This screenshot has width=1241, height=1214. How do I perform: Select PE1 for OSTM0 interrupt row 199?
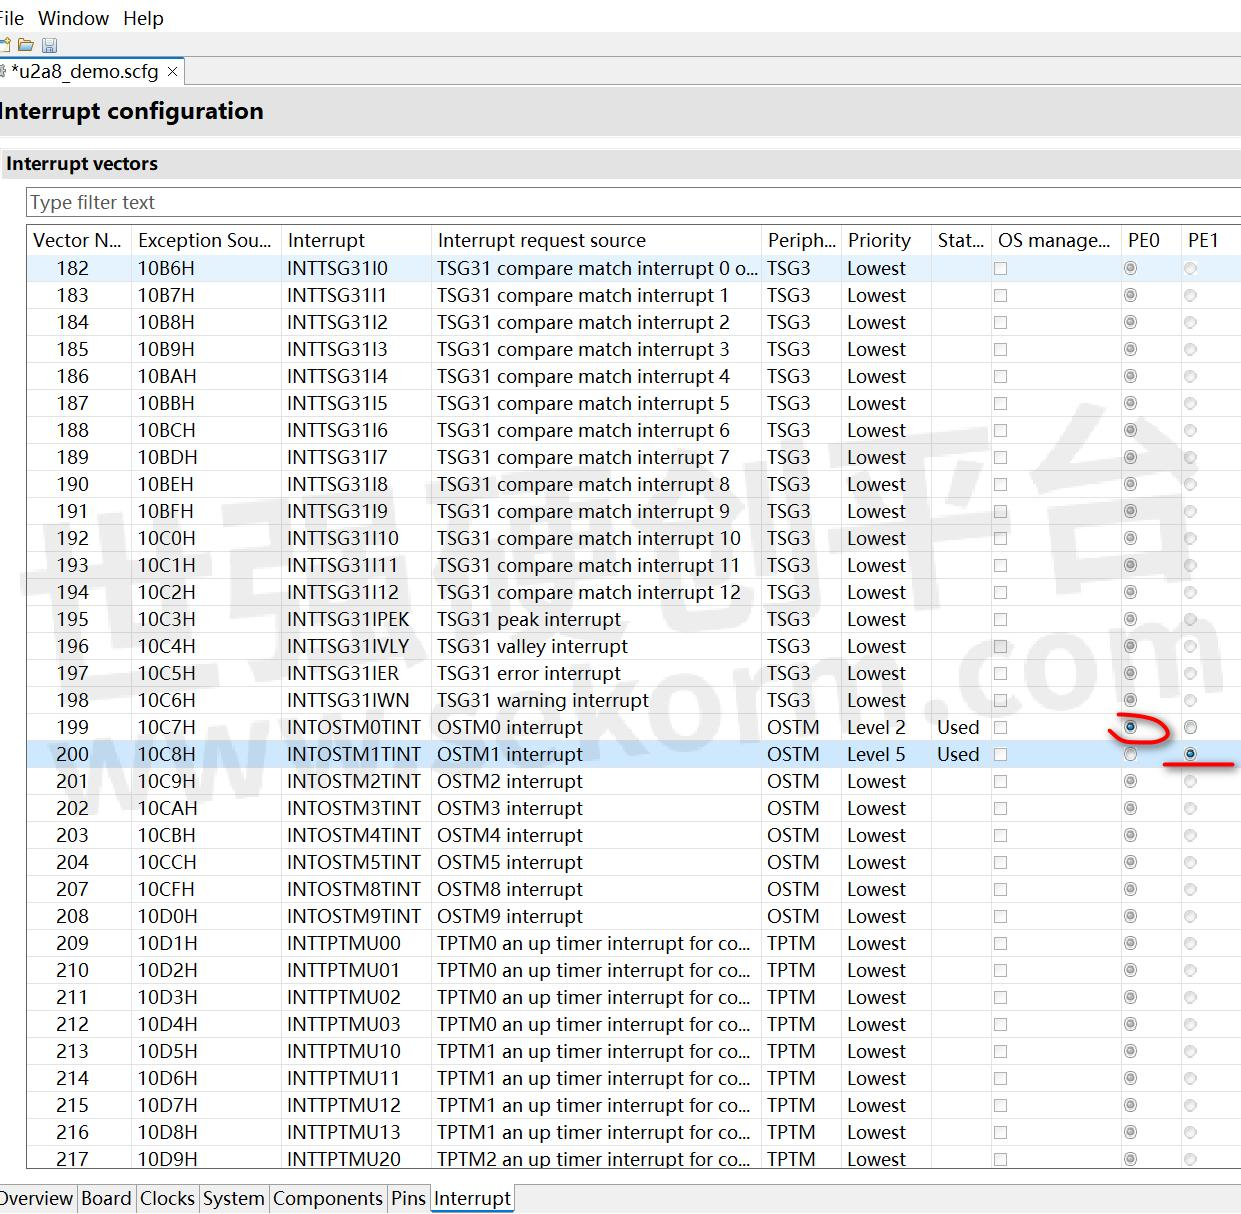[1190, 727]
